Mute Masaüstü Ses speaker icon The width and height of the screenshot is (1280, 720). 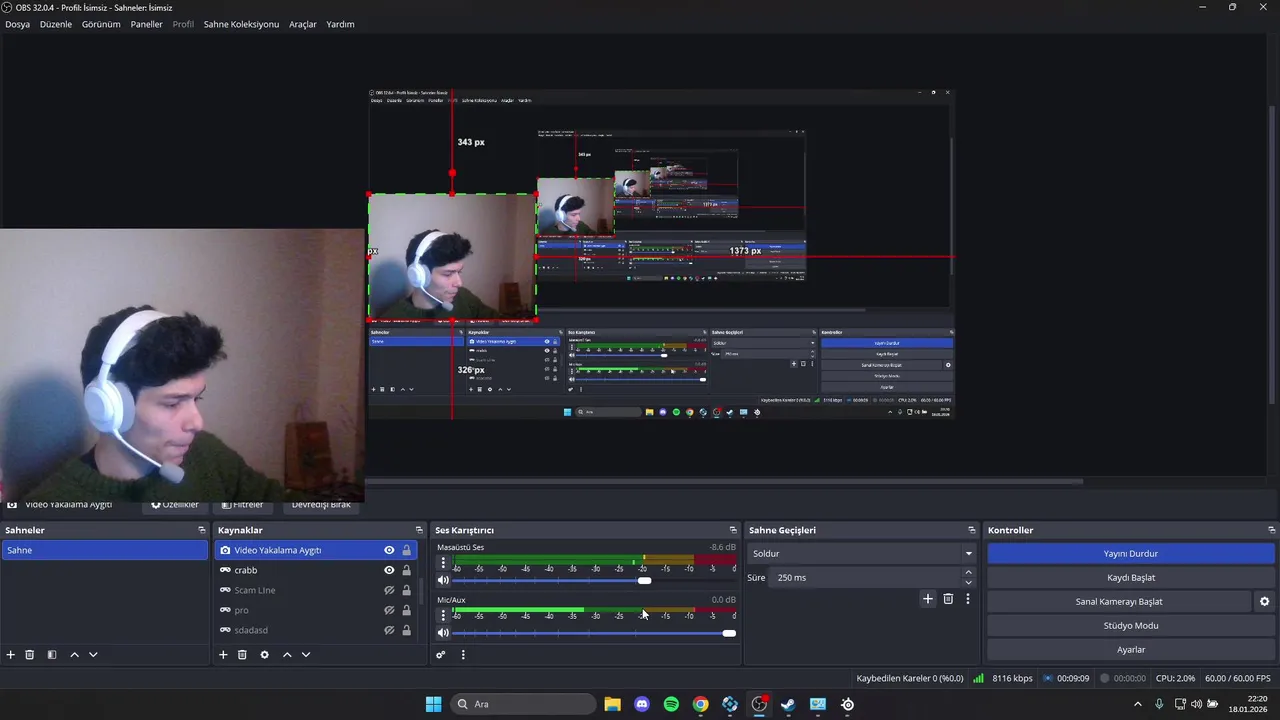(443, 581)
